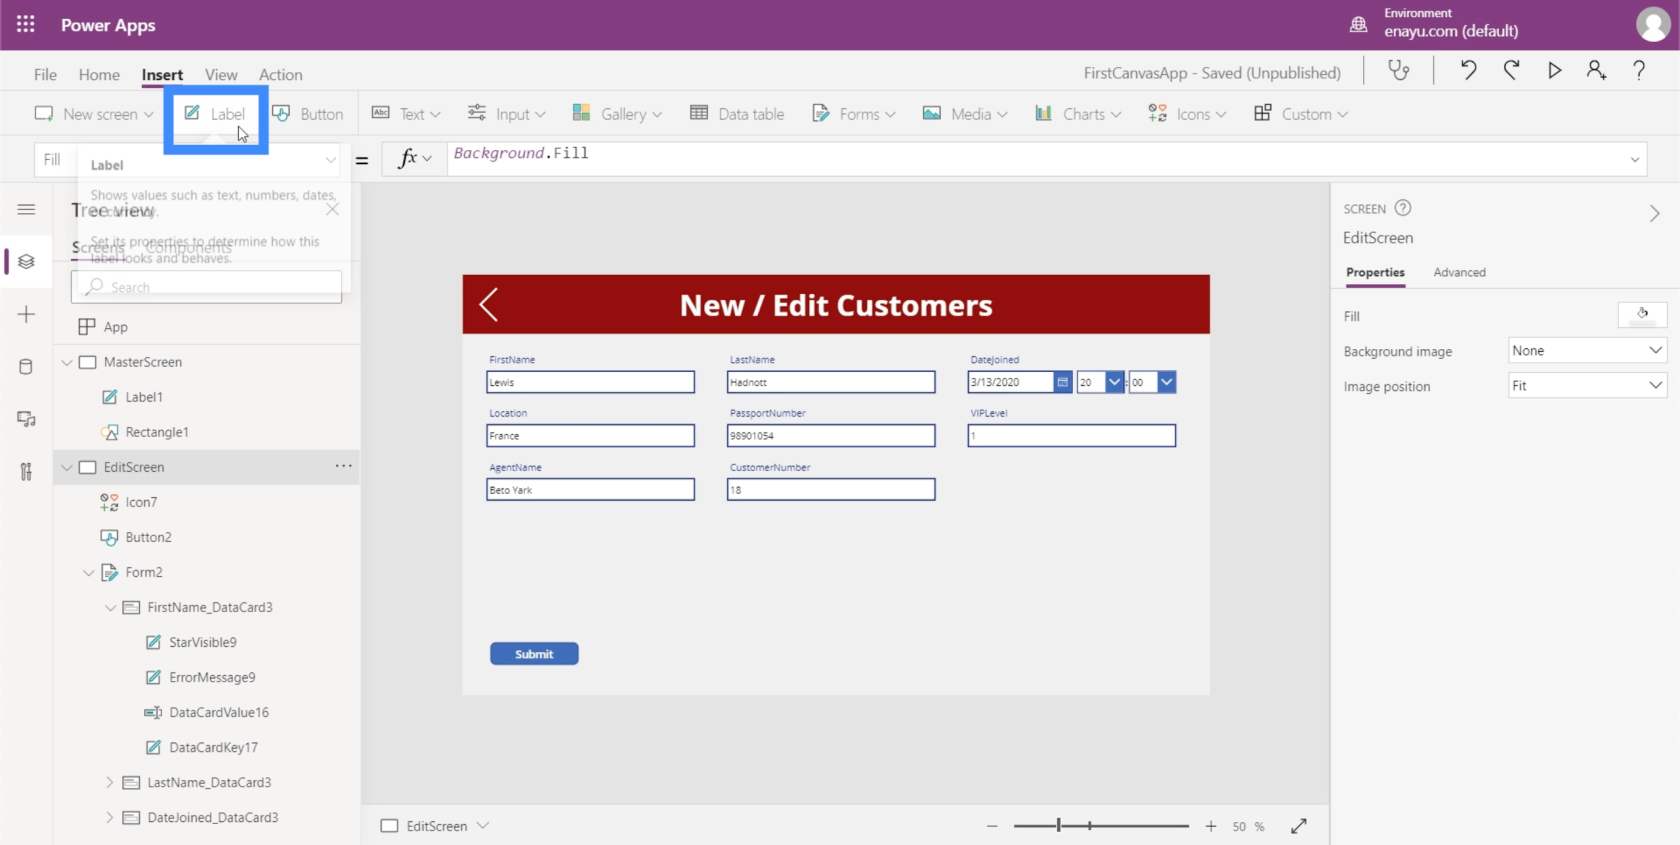
Task: Select the Properties tab
Action: click(1375, 272)
